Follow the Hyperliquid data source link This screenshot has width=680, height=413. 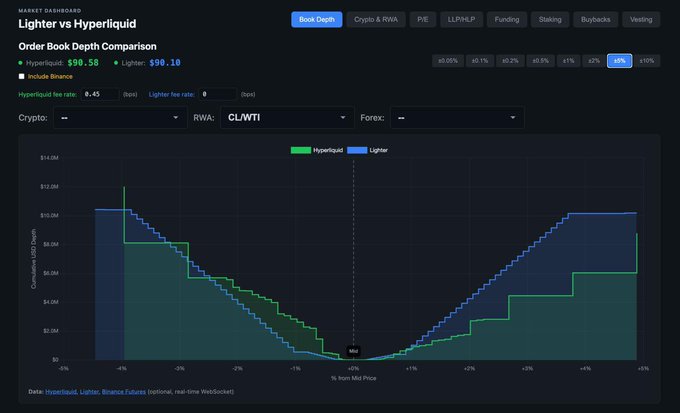60,391
